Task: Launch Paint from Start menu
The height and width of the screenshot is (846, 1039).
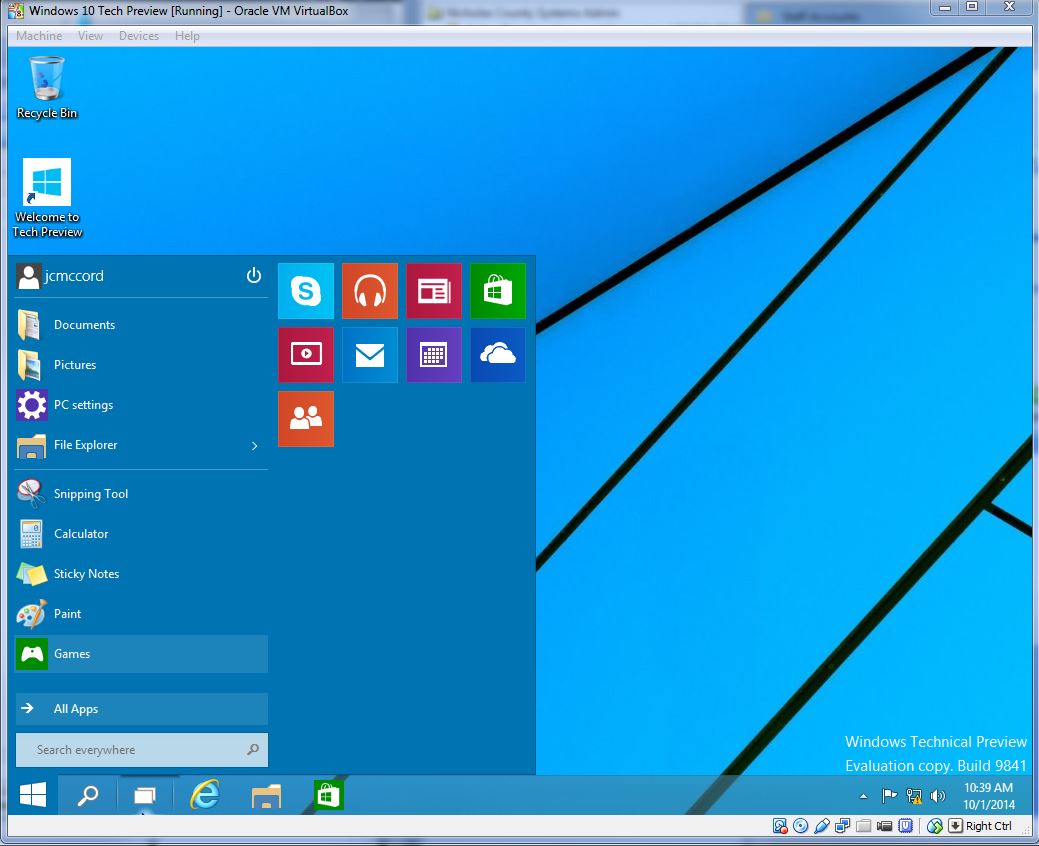Action: pos(141,613)
